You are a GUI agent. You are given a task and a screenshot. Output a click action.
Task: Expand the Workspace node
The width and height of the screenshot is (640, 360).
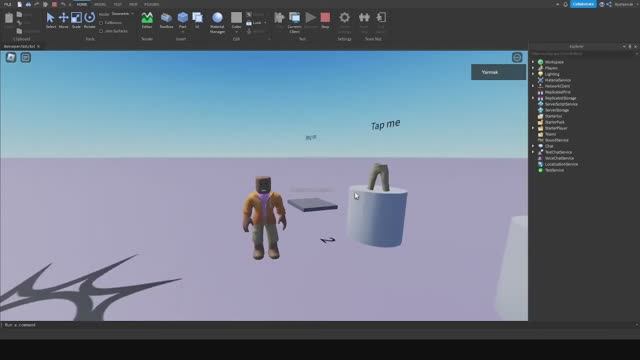click(533, 62)
